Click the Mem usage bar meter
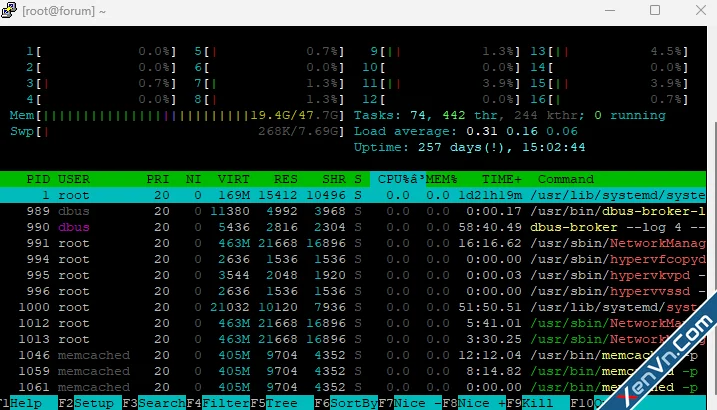 pos(177,115)
